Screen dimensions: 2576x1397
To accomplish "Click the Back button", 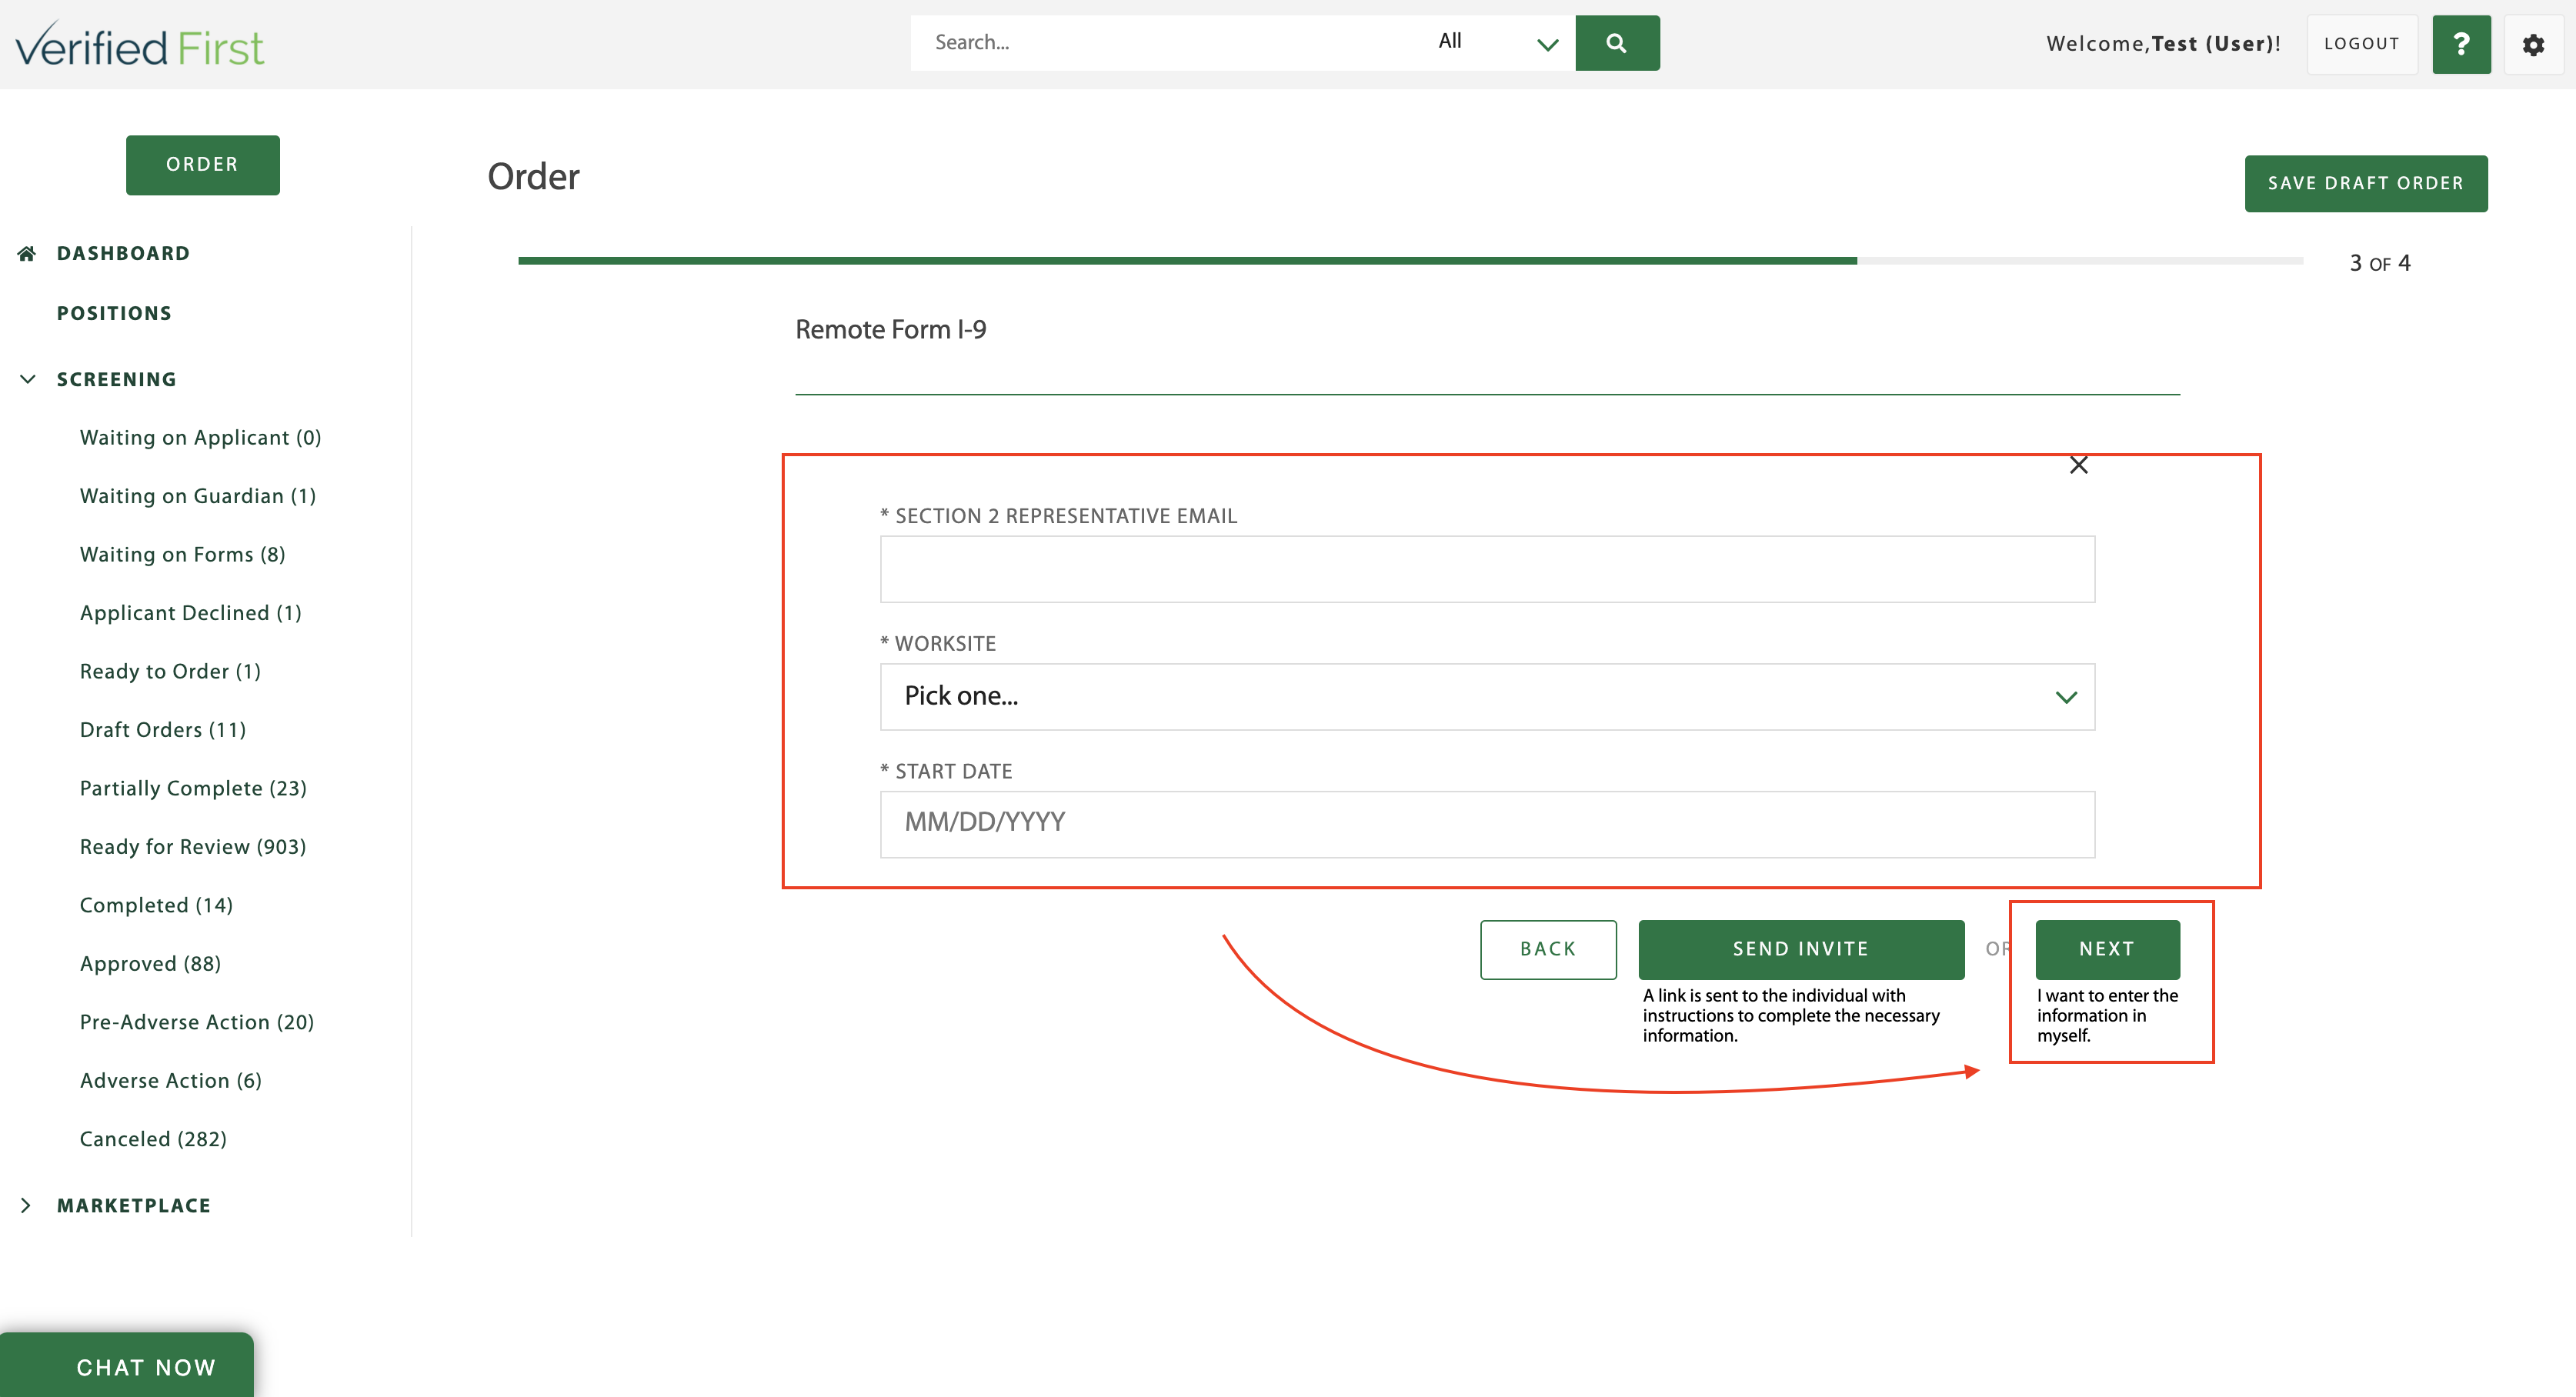I will (1548, 949).
